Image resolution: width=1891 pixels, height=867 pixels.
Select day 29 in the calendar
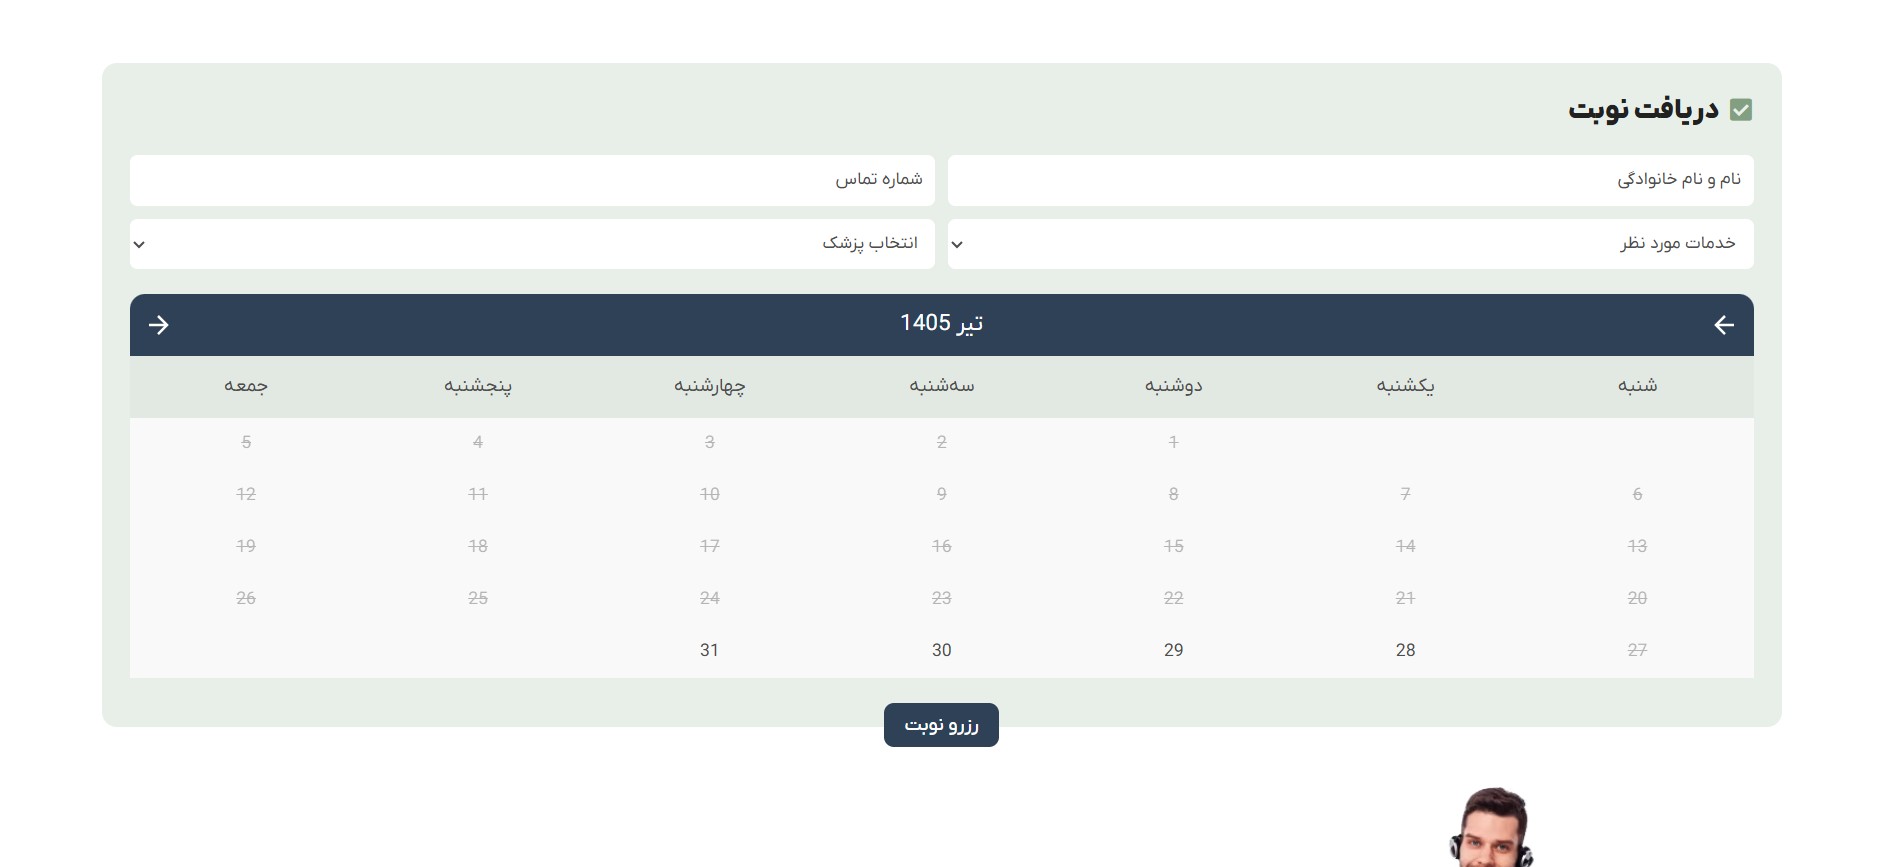tap(1173, 650)
